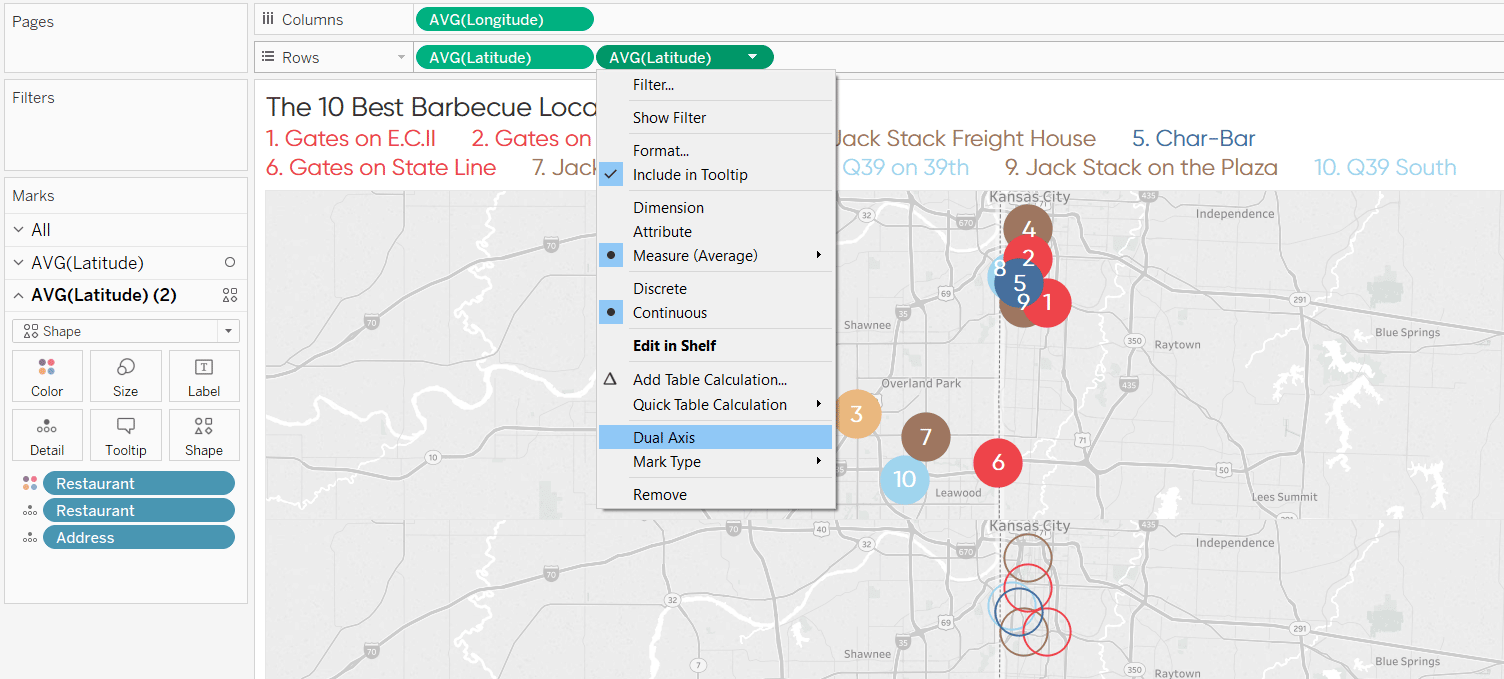Image resolution: width=1504 pixels, height=679 pixels.
Task: Open the Detail marks card
Action: [x=47, y=435]
